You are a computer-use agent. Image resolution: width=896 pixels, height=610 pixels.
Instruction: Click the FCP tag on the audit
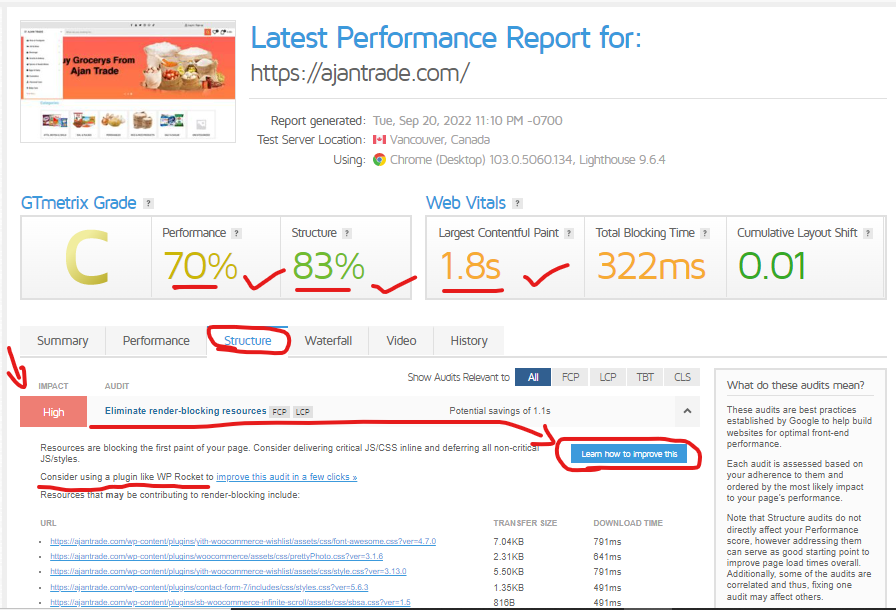(x=279, y=412)
